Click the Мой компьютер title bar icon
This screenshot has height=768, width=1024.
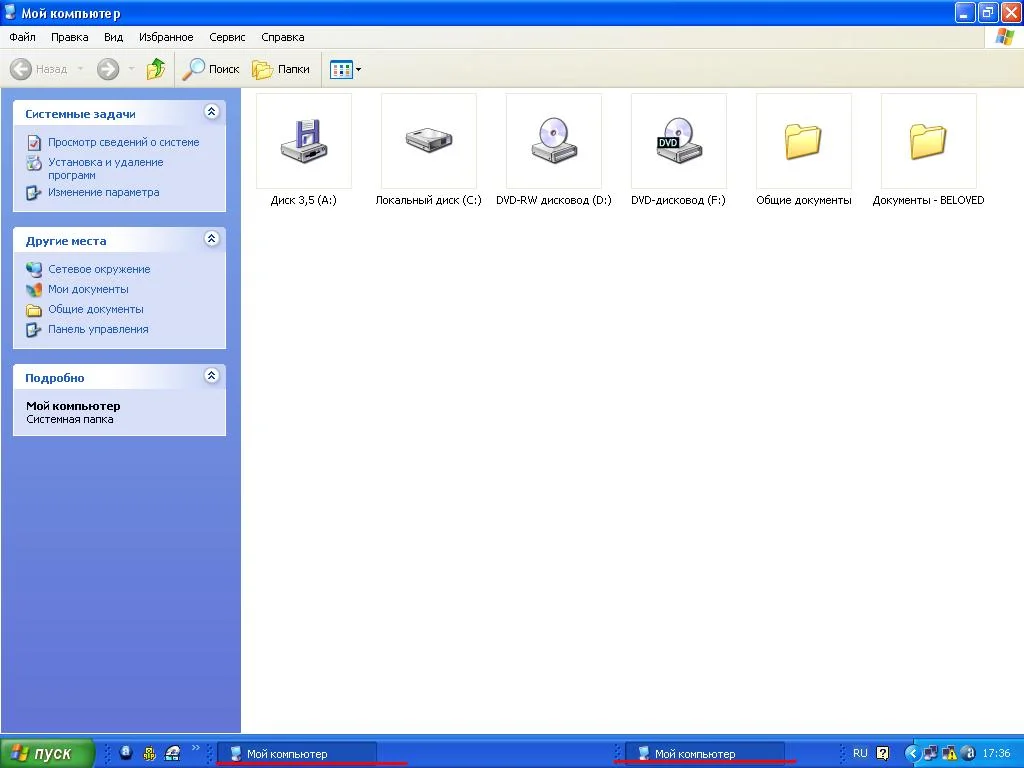pyautogui.click(x=10, y=12)
